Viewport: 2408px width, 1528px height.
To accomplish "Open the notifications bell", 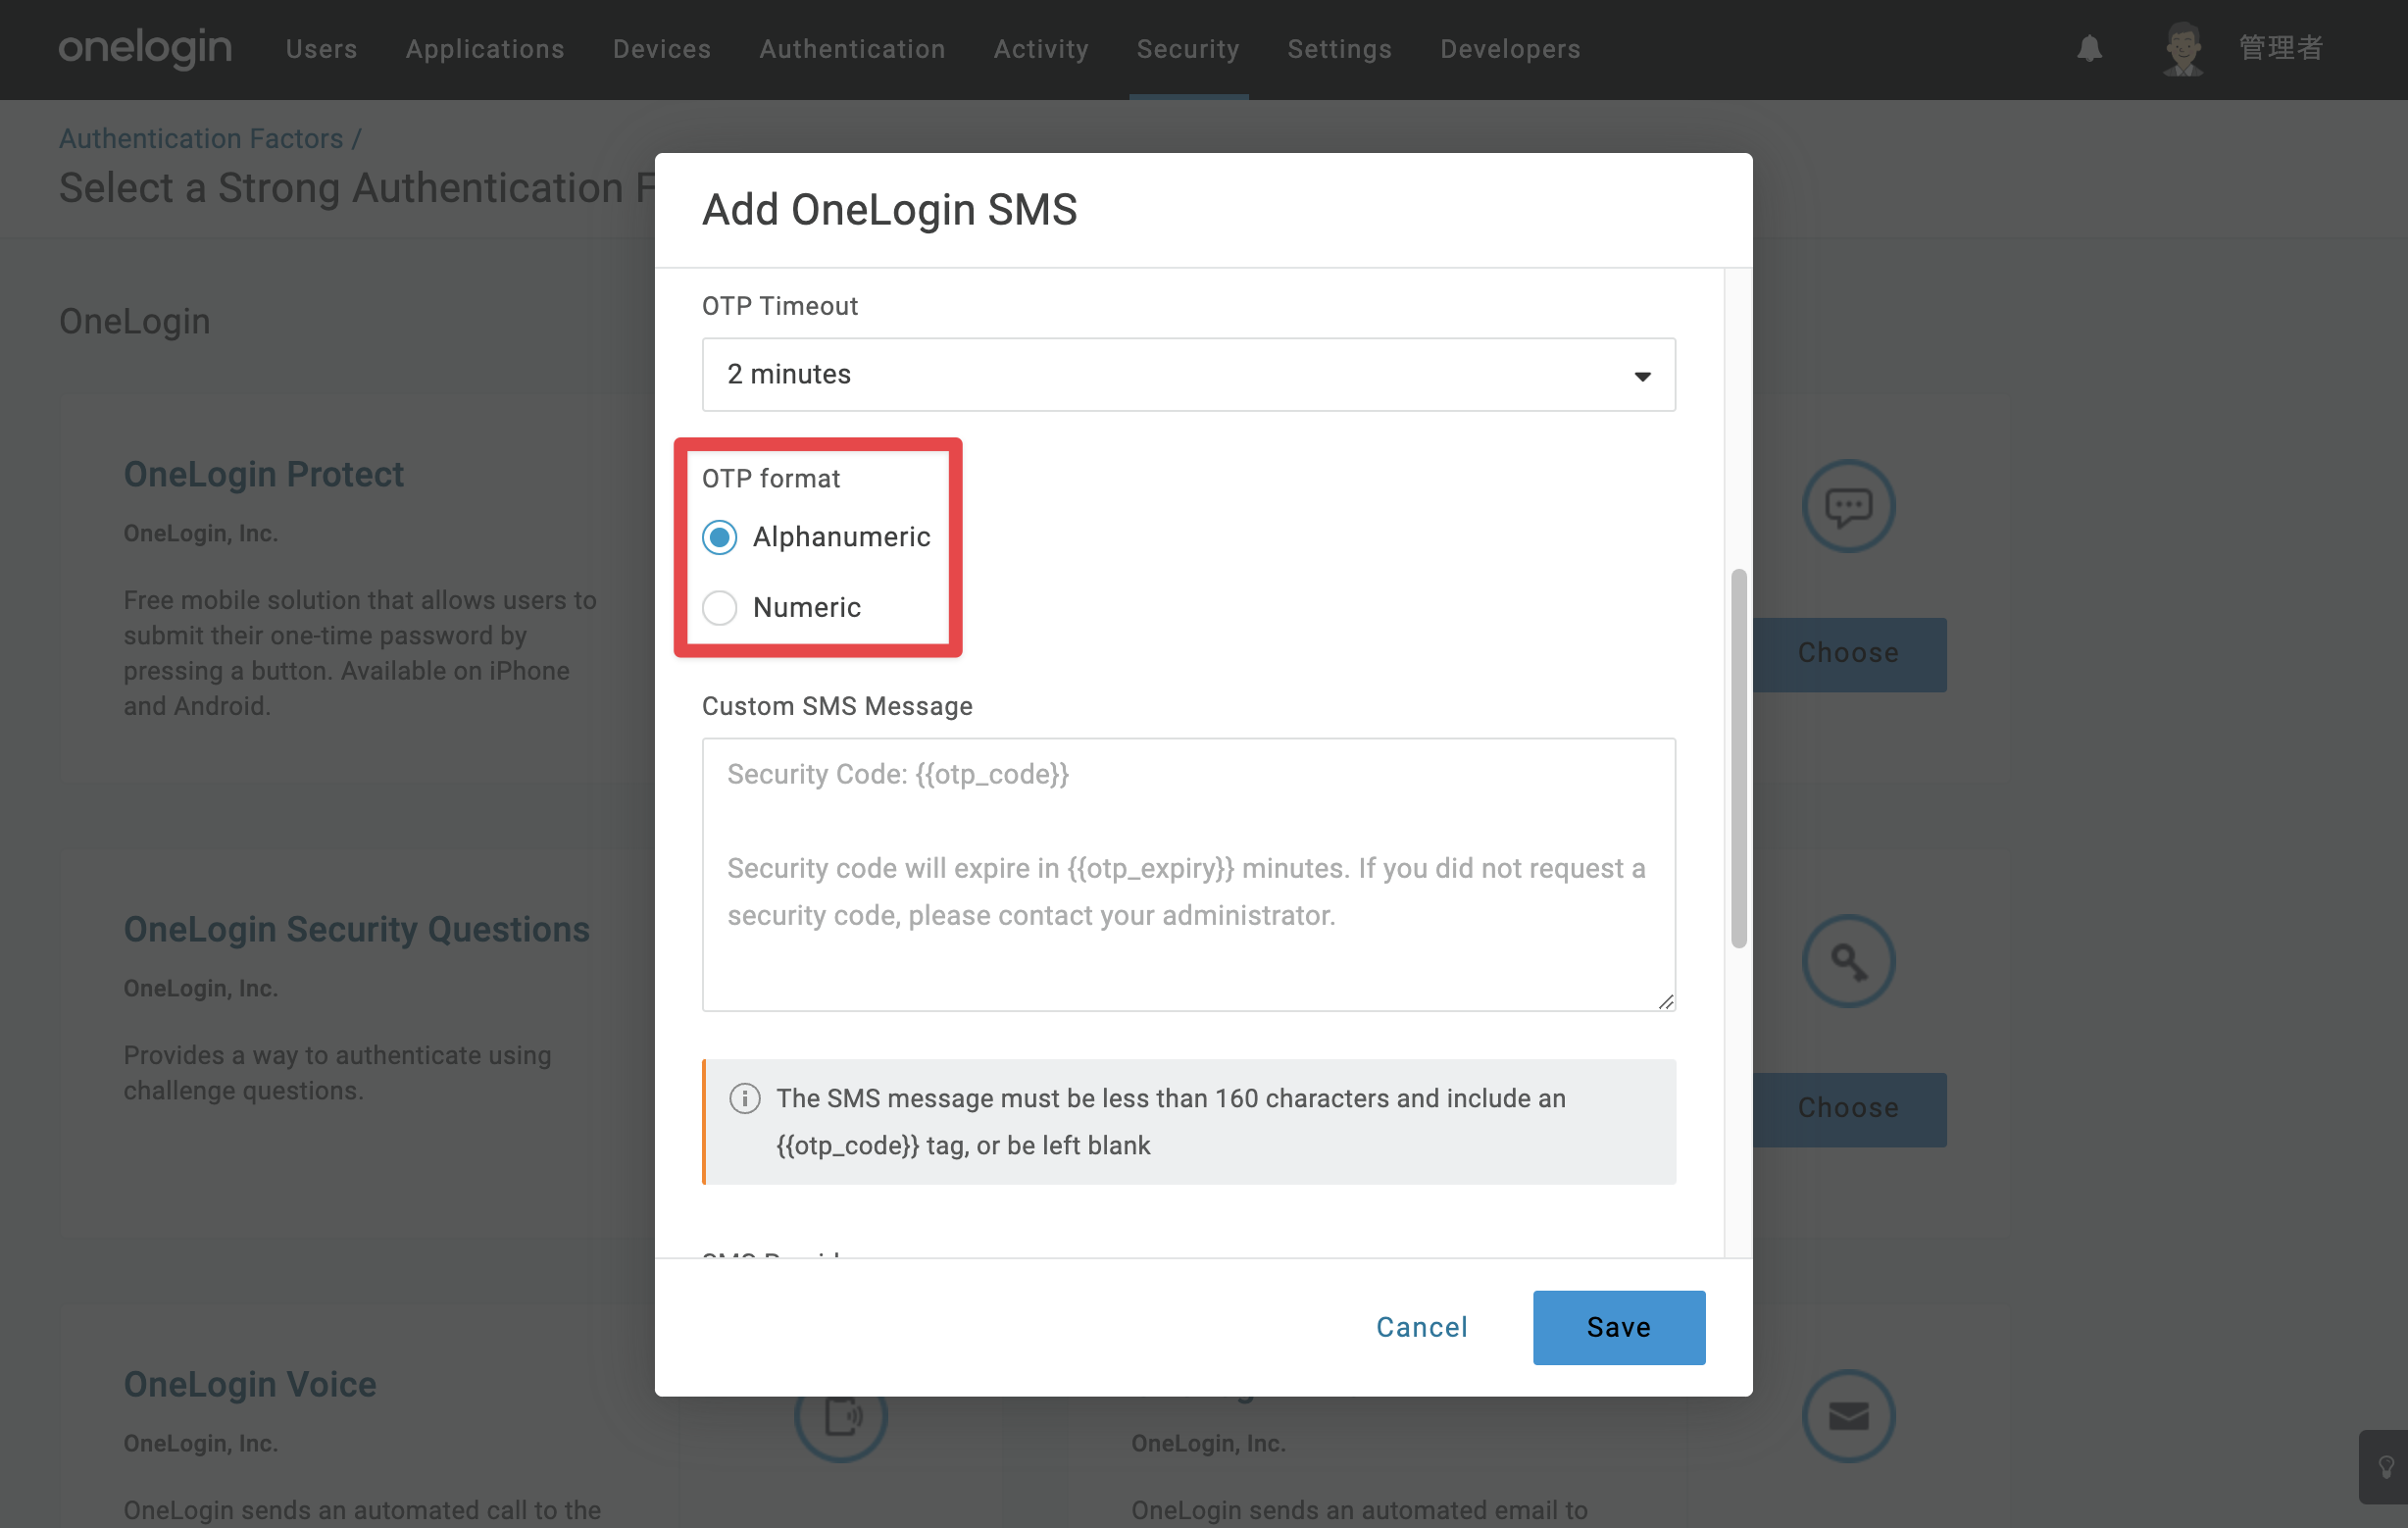I will (x=2090, y=48).
